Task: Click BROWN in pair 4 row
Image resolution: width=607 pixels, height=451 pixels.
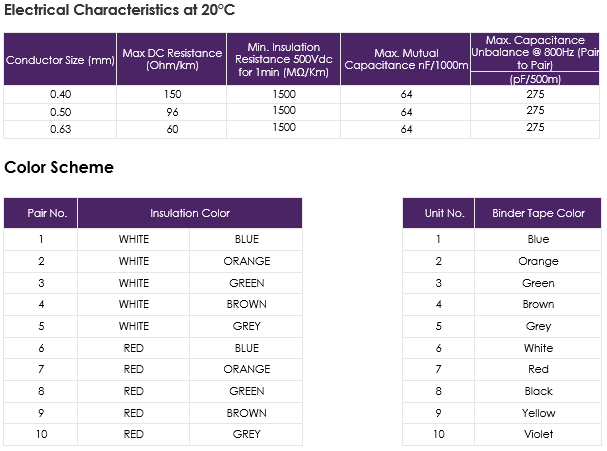Action: 247,304
